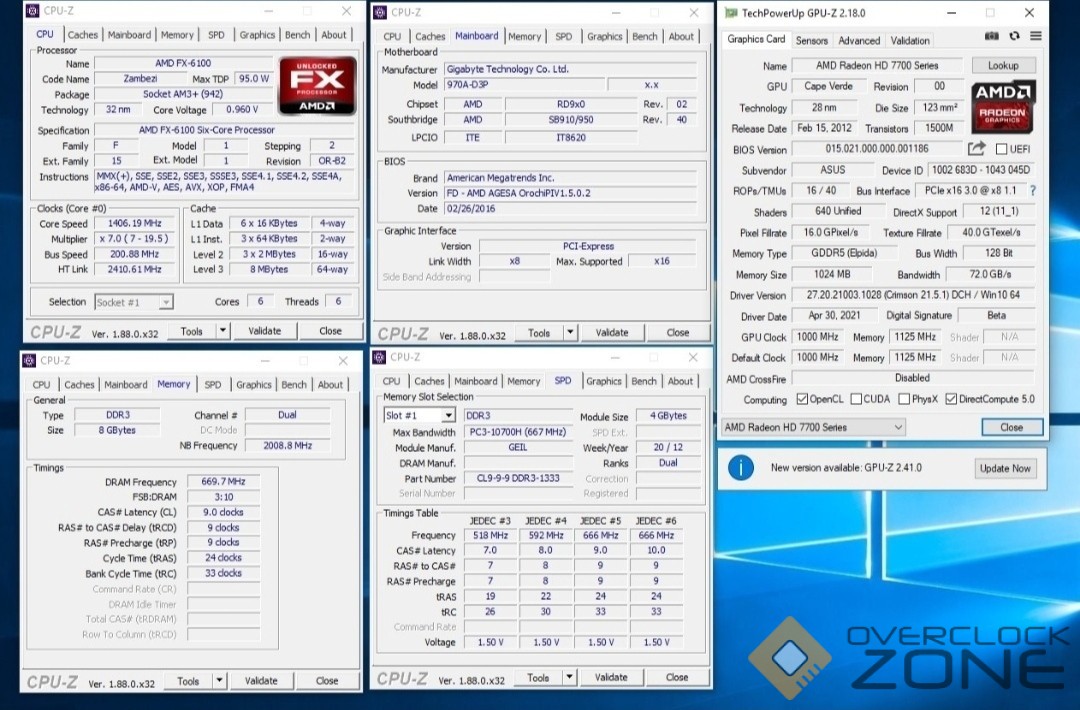1080x710 pixels.
Task: Click the Core Speed value 1406.19 MHz
Action: pyautogui.click(x=134, y=224)
